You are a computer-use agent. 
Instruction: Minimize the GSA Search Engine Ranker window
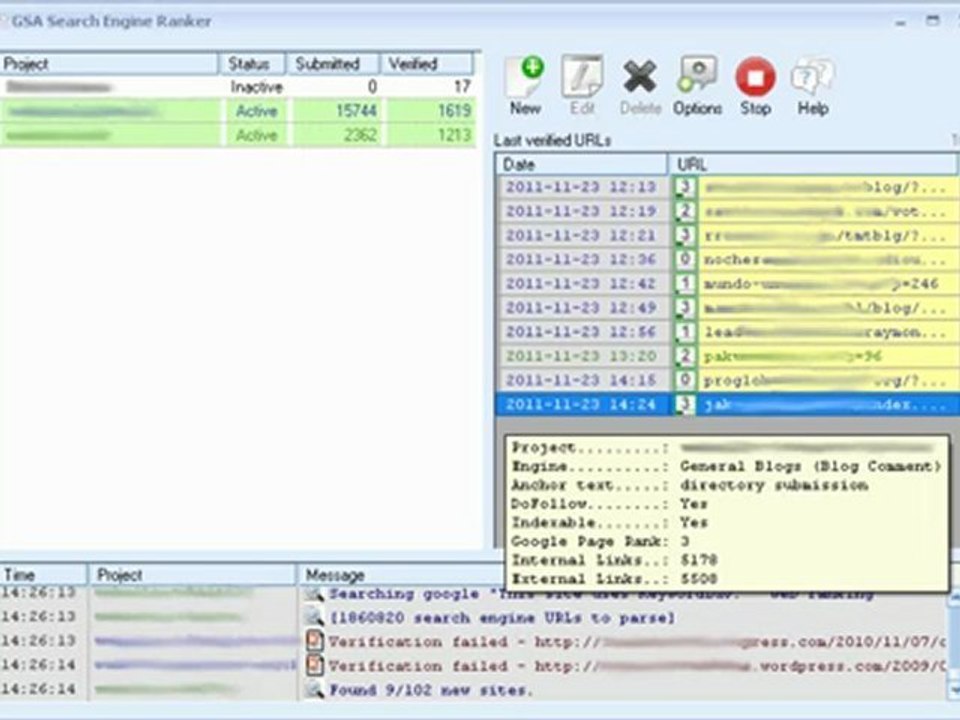coord(900,23)
